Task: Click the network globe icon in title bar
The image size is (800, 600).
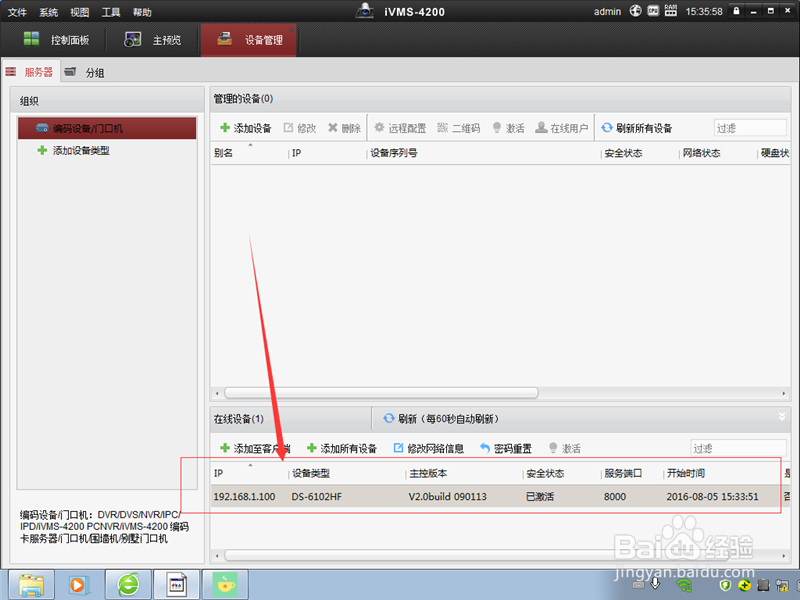Action: click(635, 11)
